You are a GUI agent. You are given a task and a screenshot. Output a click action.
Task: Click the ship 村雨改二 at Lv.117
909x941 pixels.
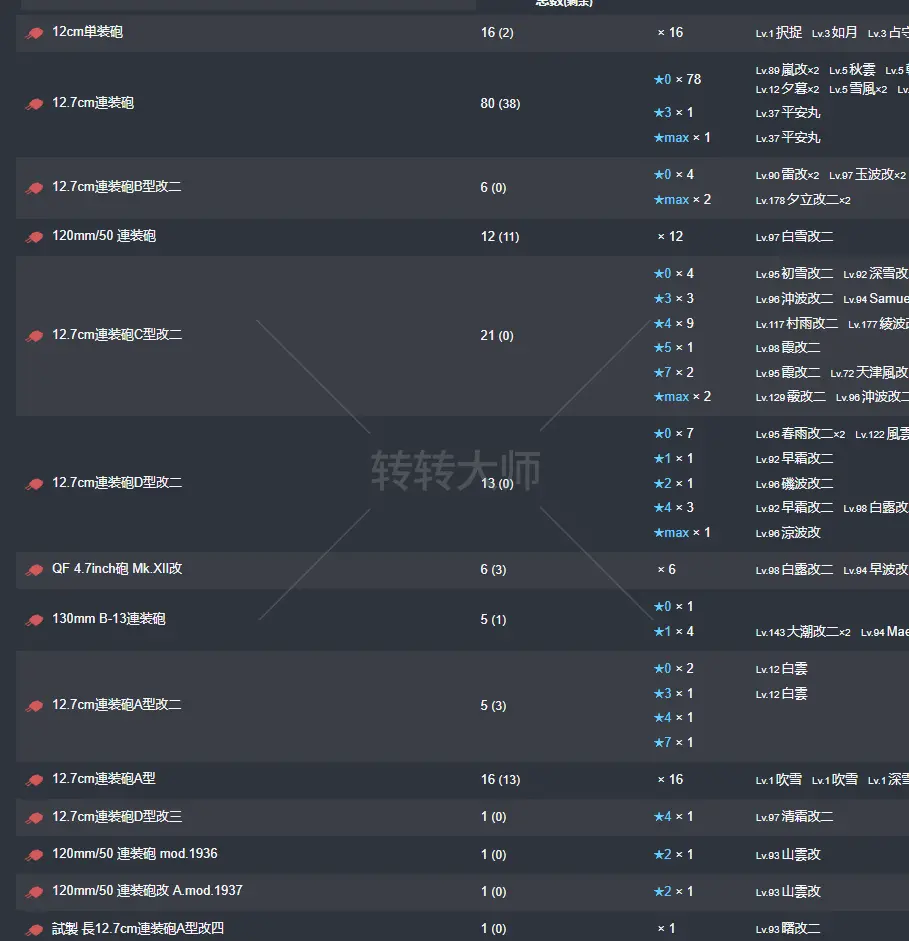click(x=810, y=324)
